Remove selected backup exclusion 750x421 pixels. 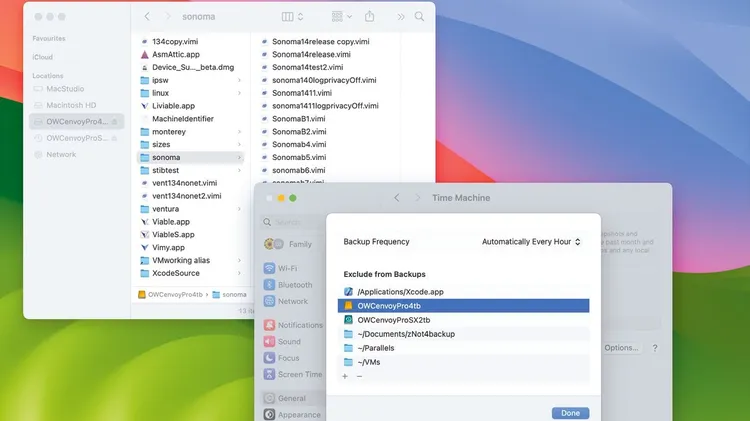coord(359,377)
